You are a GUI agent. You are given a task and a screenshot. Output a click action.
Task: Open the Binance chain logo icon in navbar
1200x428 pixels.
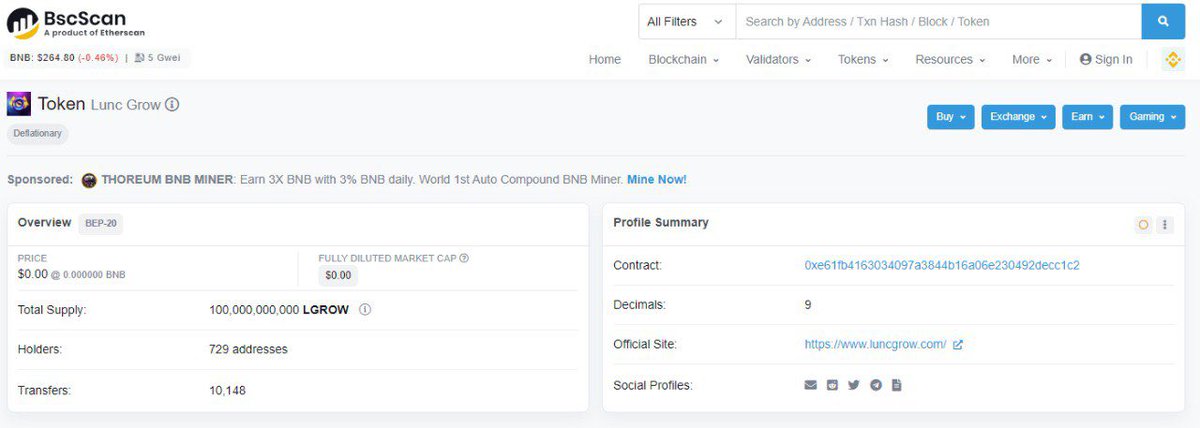[1172, 60]
